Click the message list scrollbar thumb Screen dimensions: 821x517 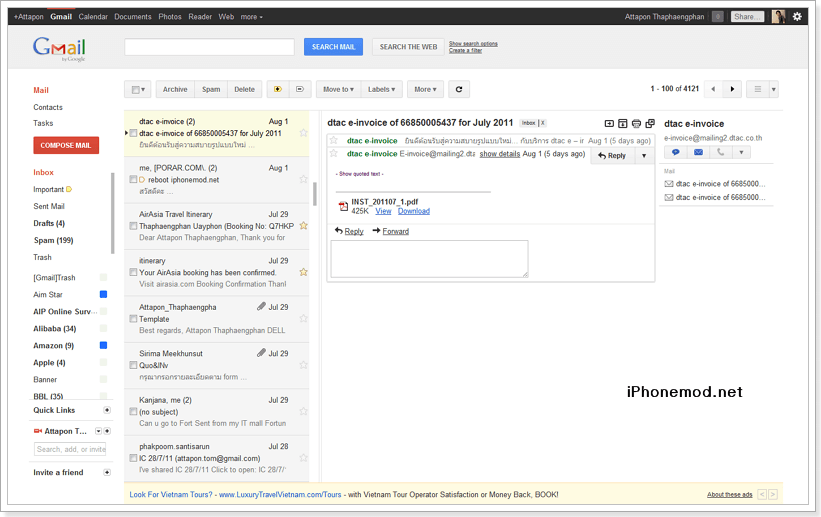click(x=315, y=194)
